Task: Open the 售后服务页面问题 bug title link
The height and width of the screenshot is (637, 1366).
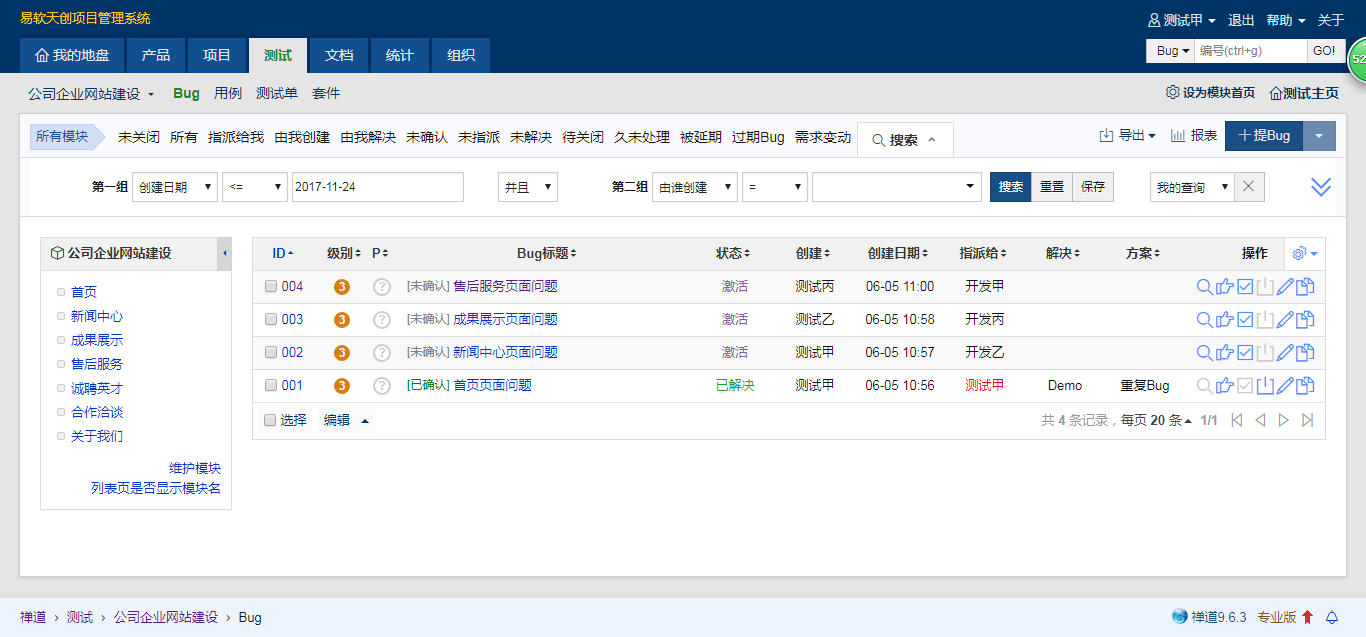Action: 505,287
